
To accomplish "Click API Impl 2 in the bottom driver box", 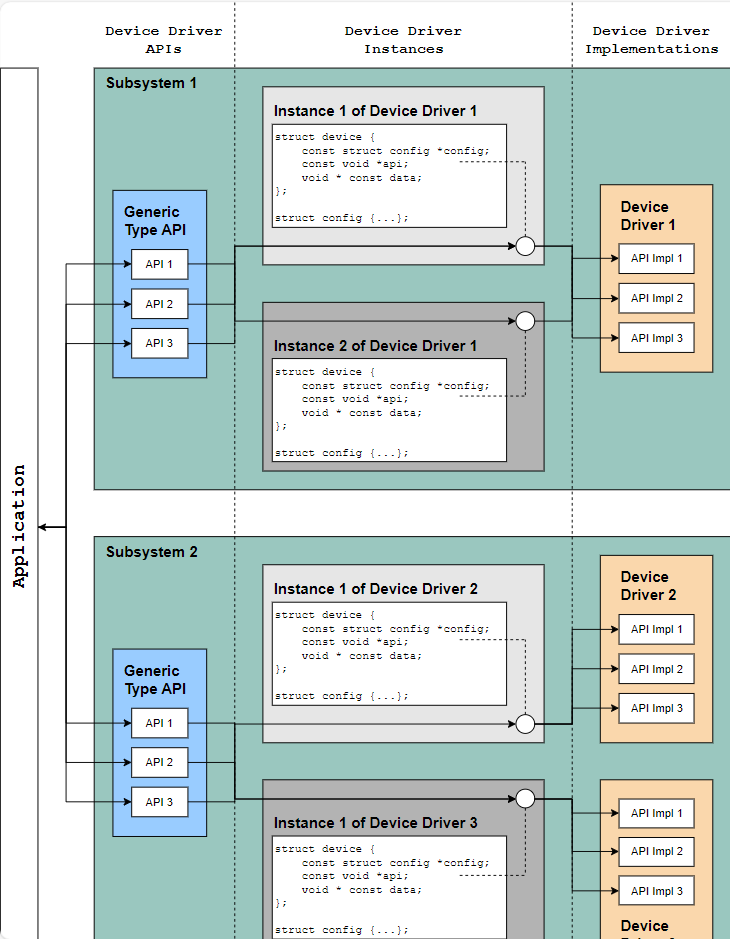I will 656,852.
